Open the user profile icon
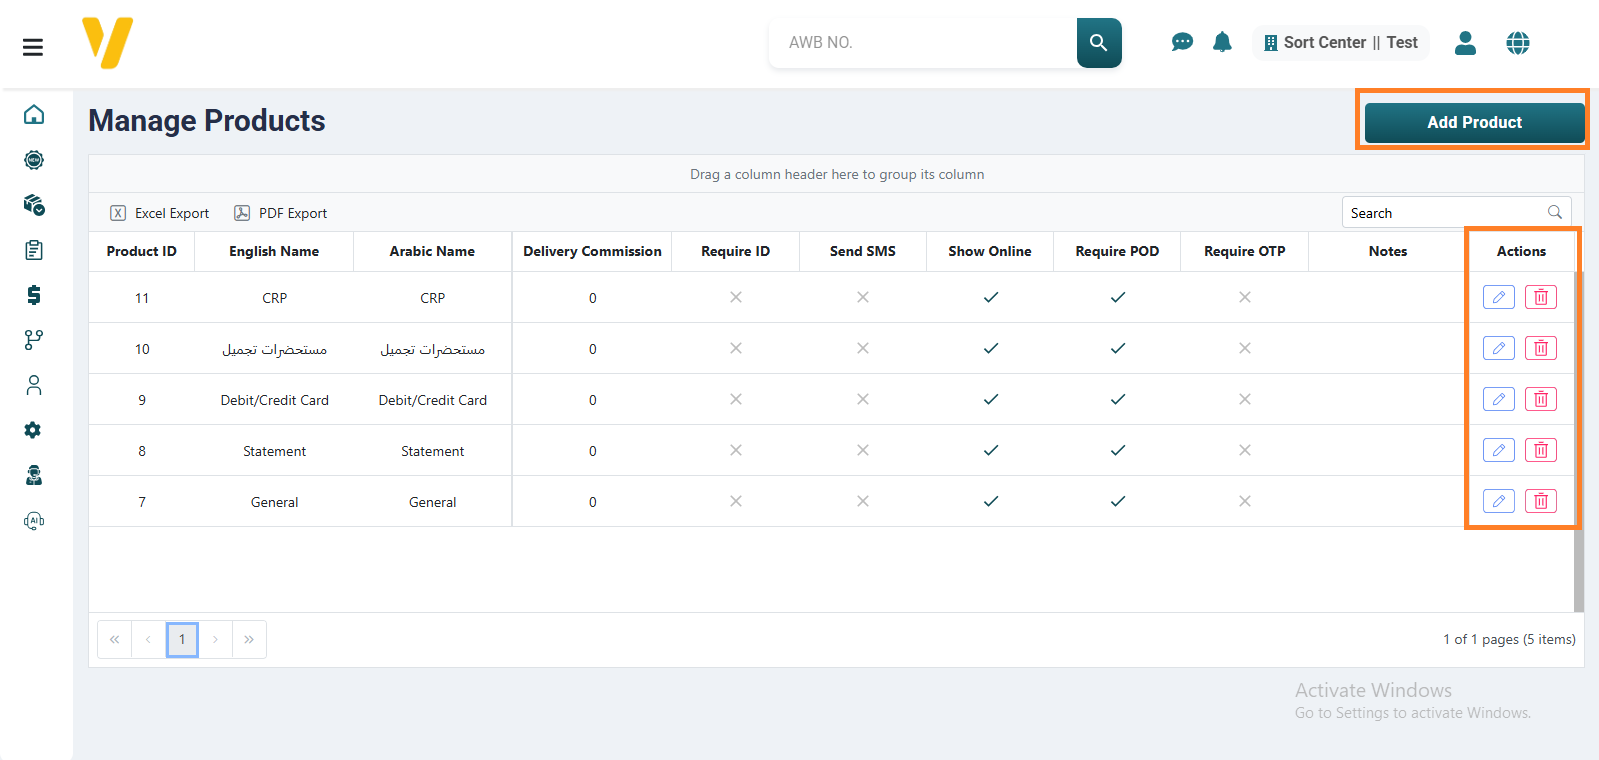Screen dimensions: 1599x760 click(1465, 43)
